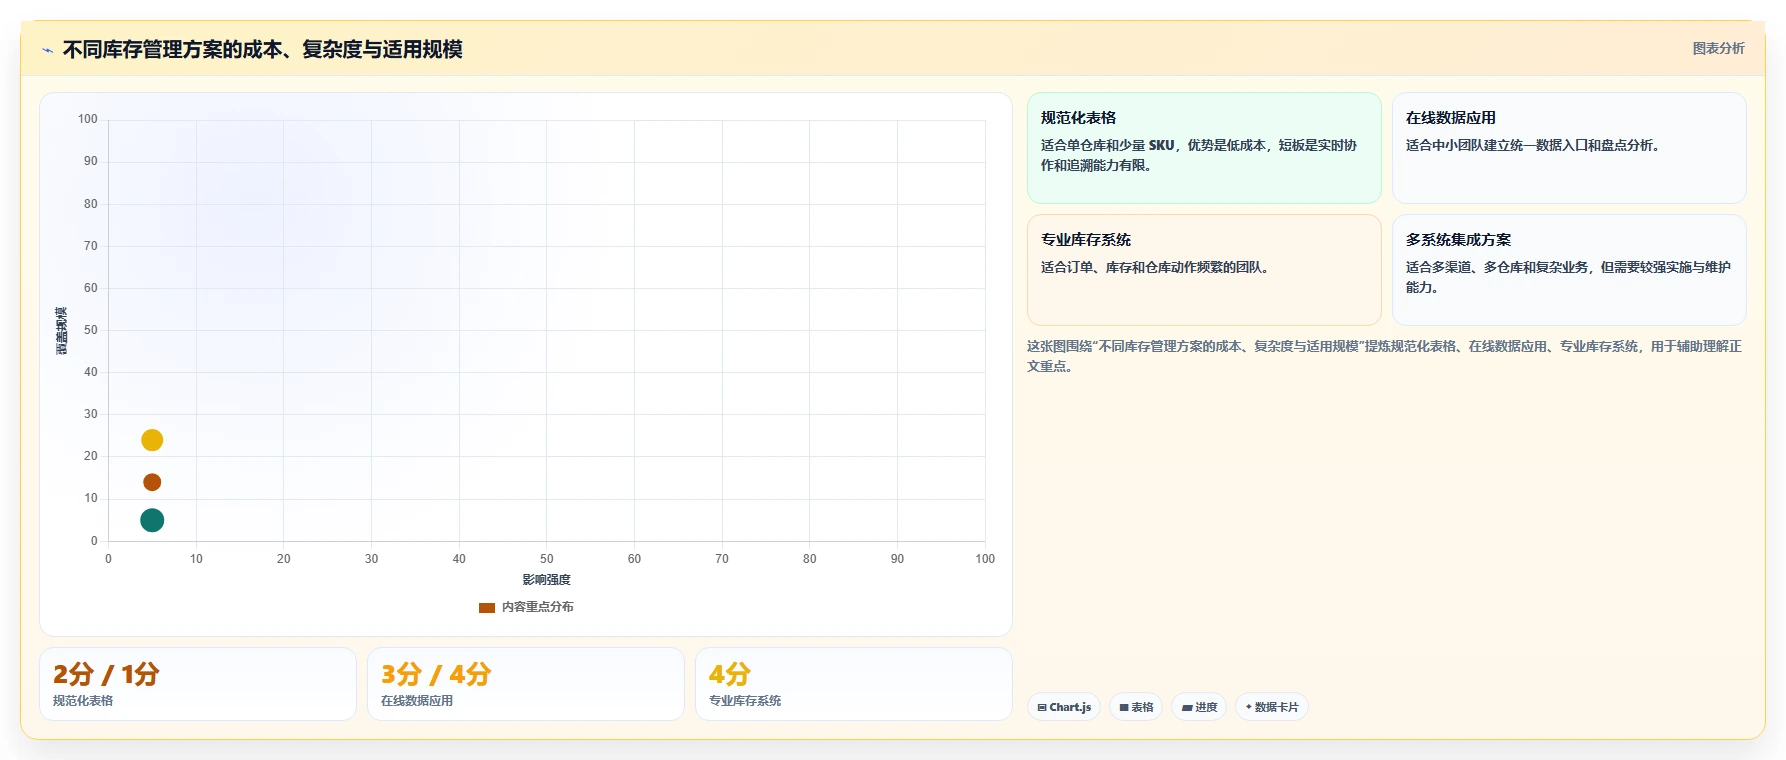Screen dimensions: 1786x760
Task: Click the 图表分析 label in header
Action: [1718, 48]
